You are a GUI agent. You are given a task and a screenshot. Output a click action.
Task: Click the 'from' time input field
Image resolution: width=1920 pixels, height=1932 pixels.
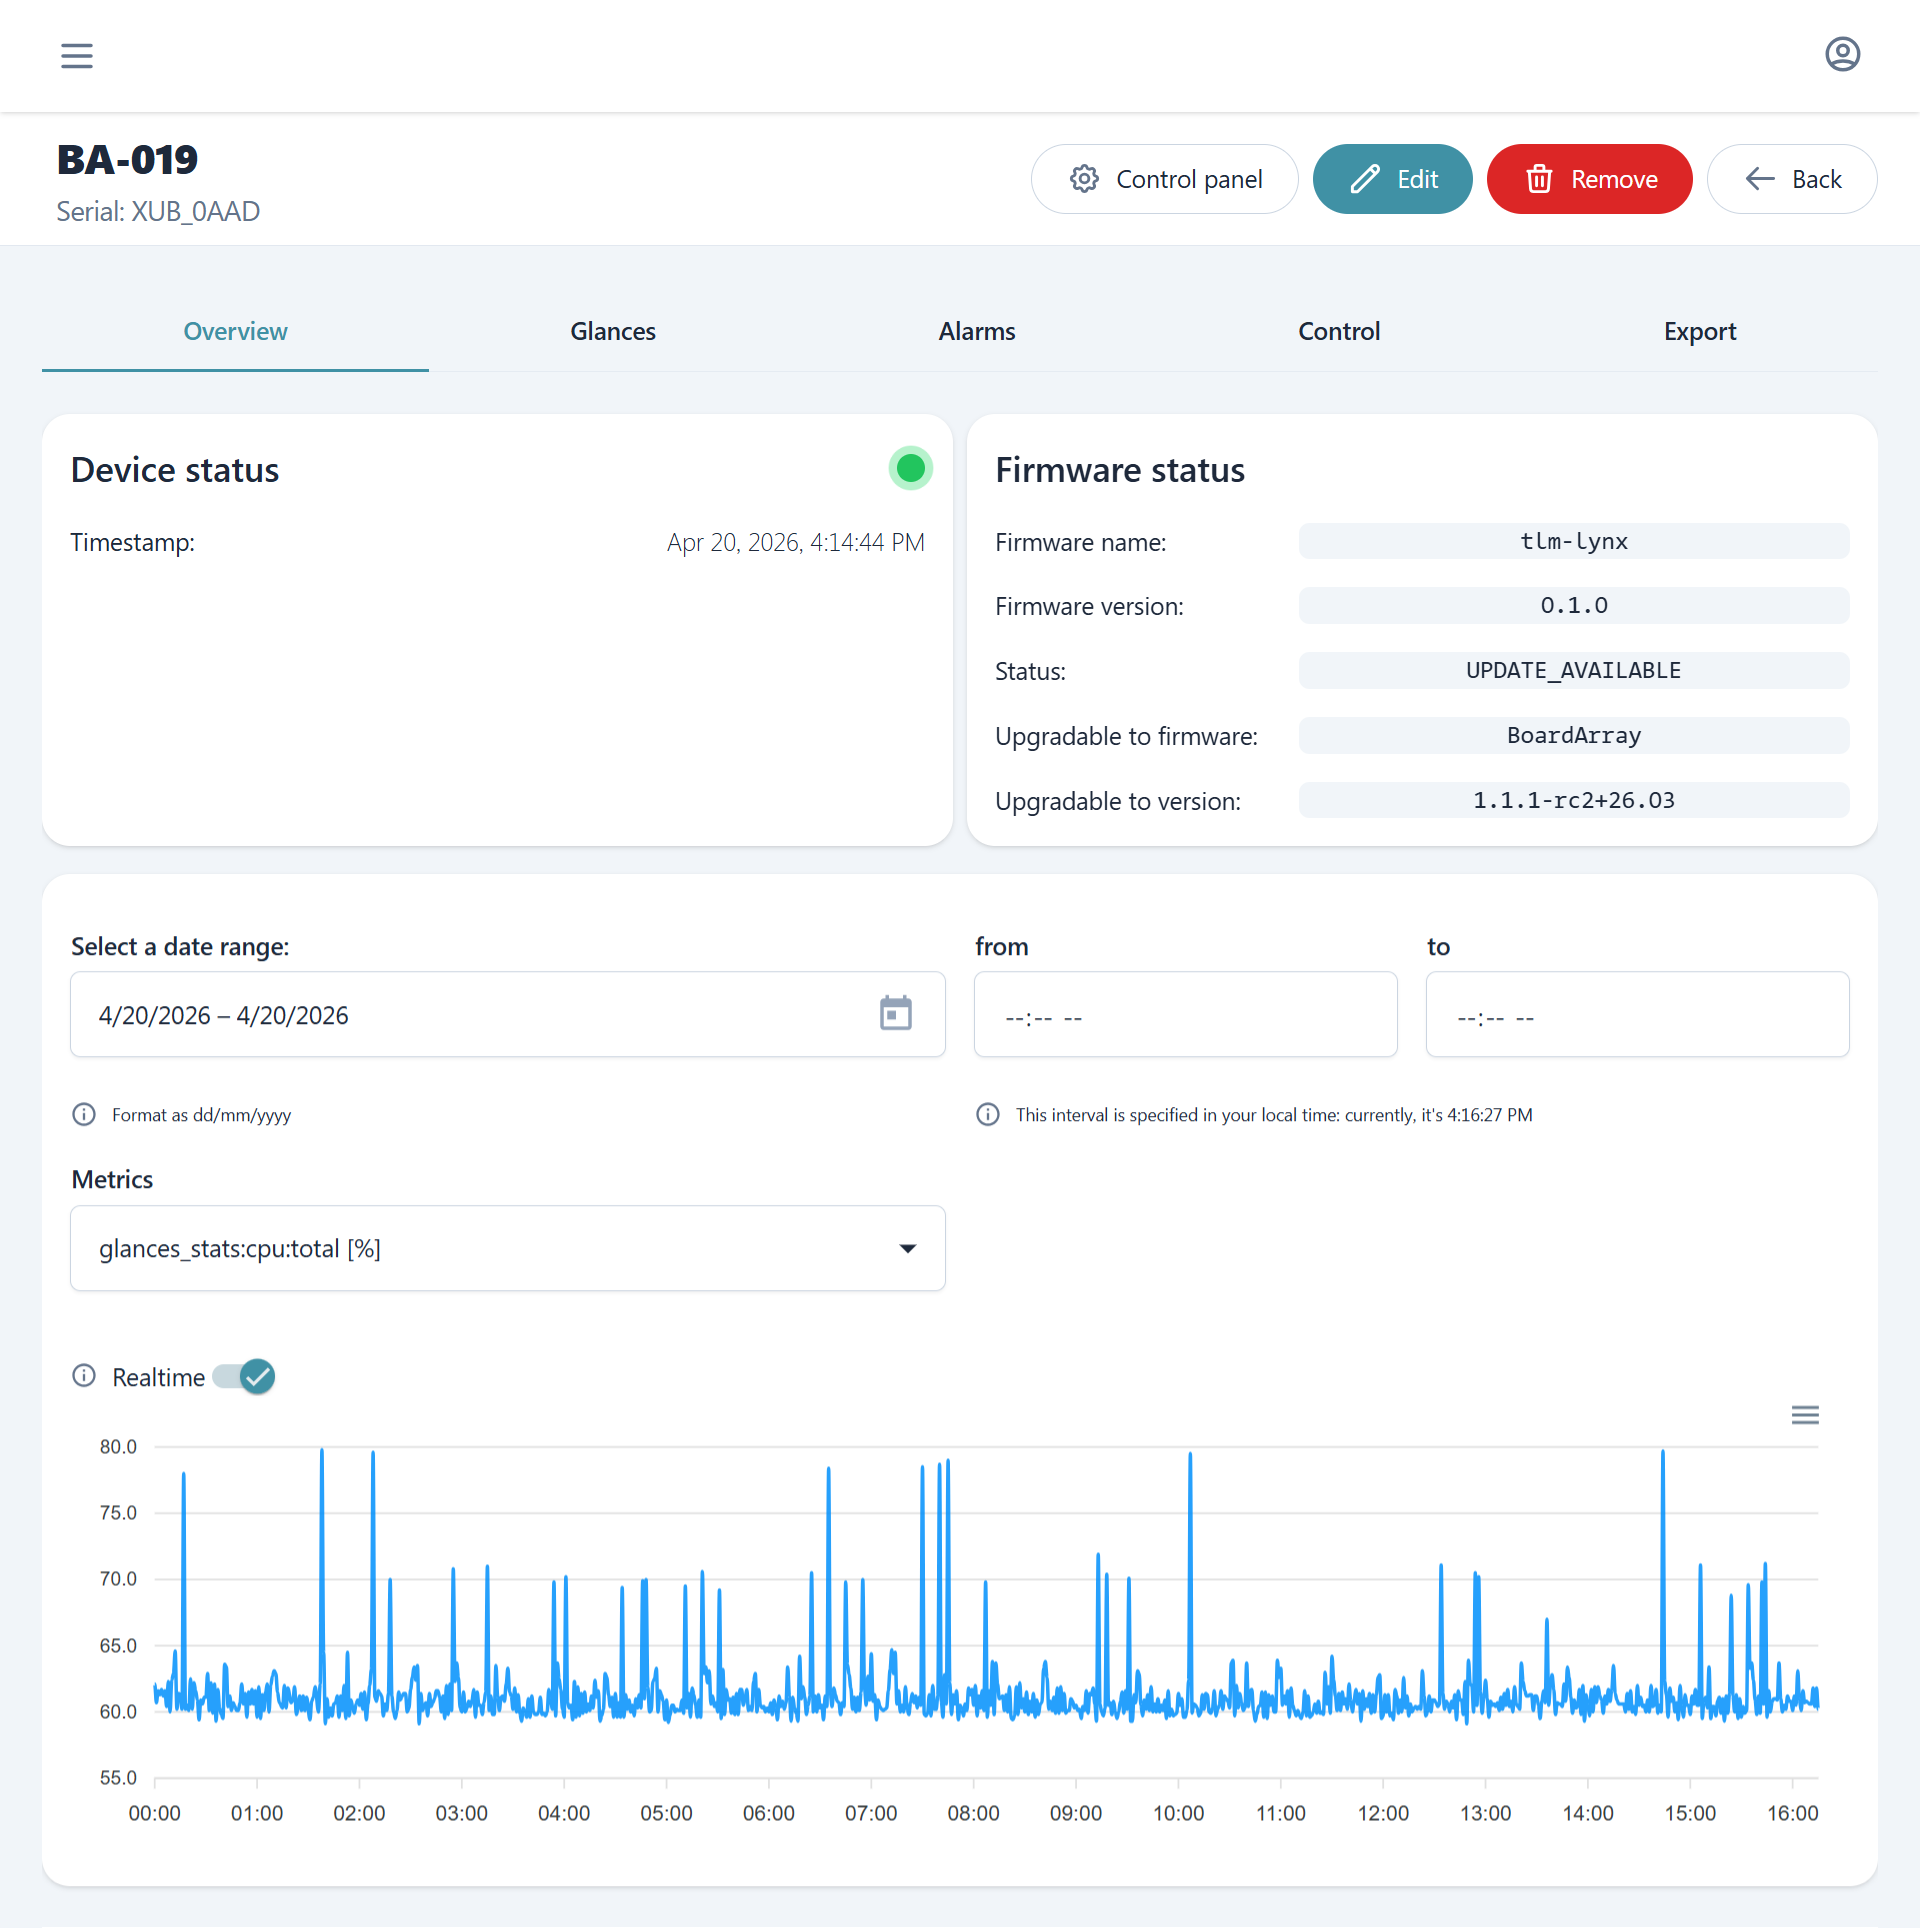1185,1015
